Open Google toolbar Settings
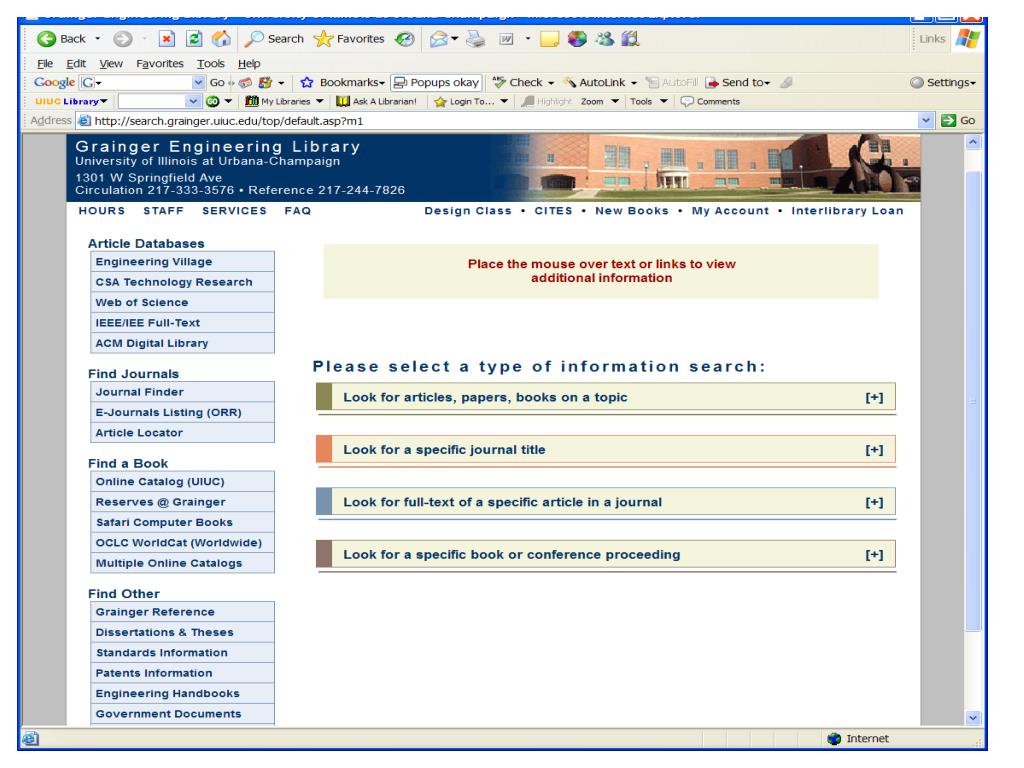Viewport: 1024px width, 768px height. pyautogui.click(x=943, y=82)
